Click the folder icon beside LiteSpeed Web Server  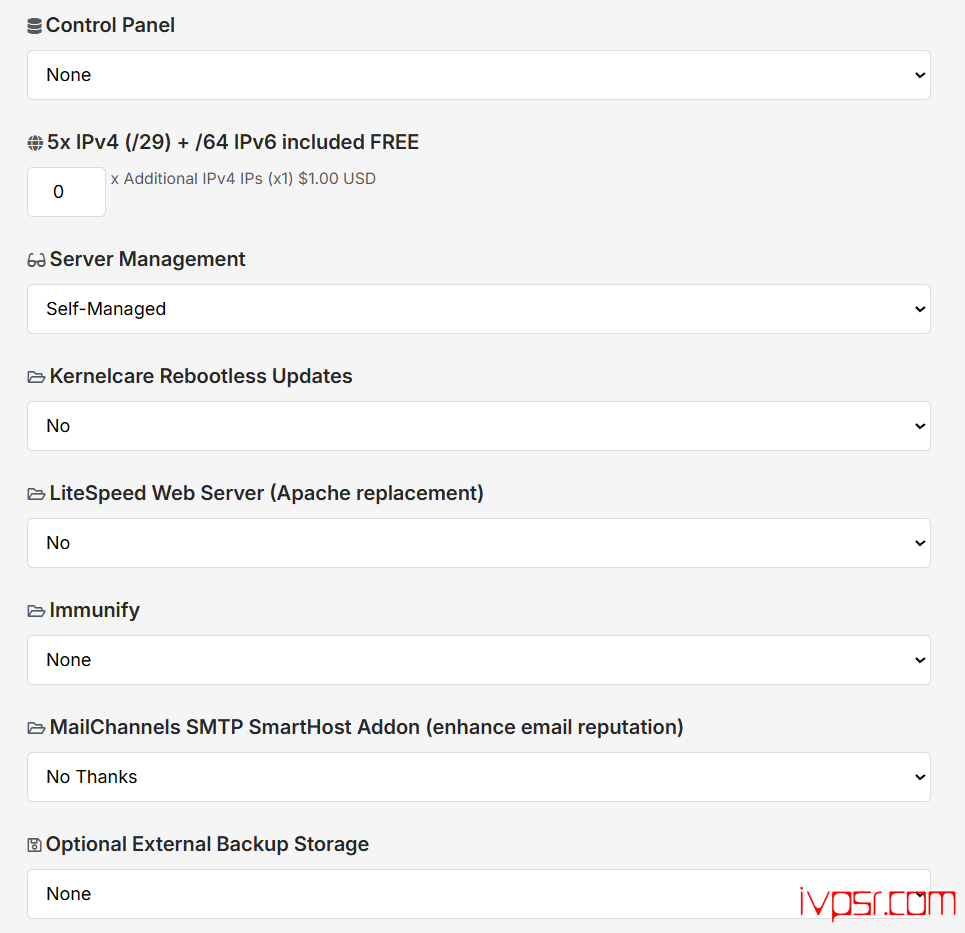point(36,495)
